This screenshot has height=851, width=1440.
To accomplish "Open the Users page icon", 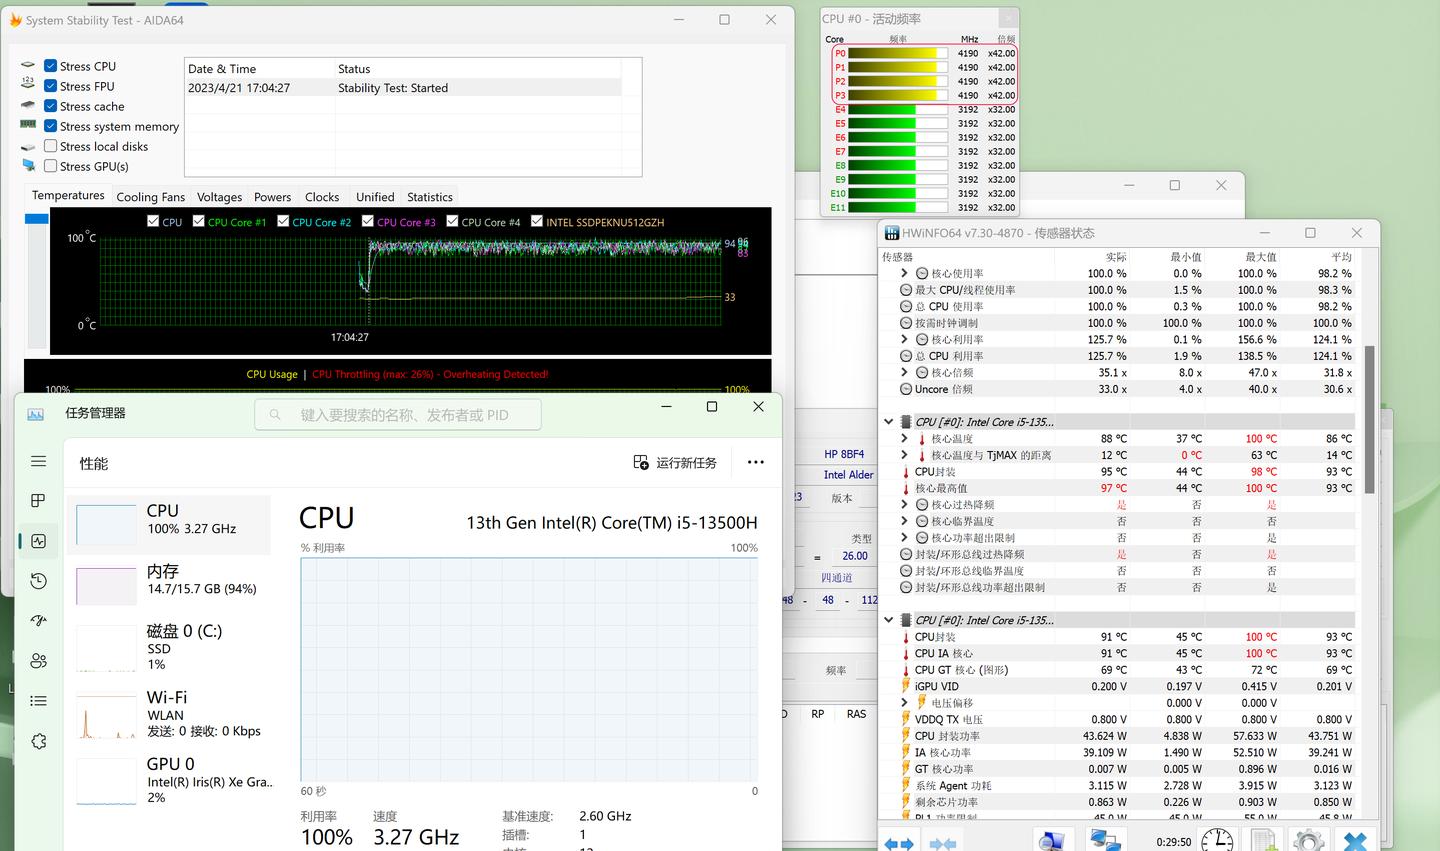I will click(38, 661).
